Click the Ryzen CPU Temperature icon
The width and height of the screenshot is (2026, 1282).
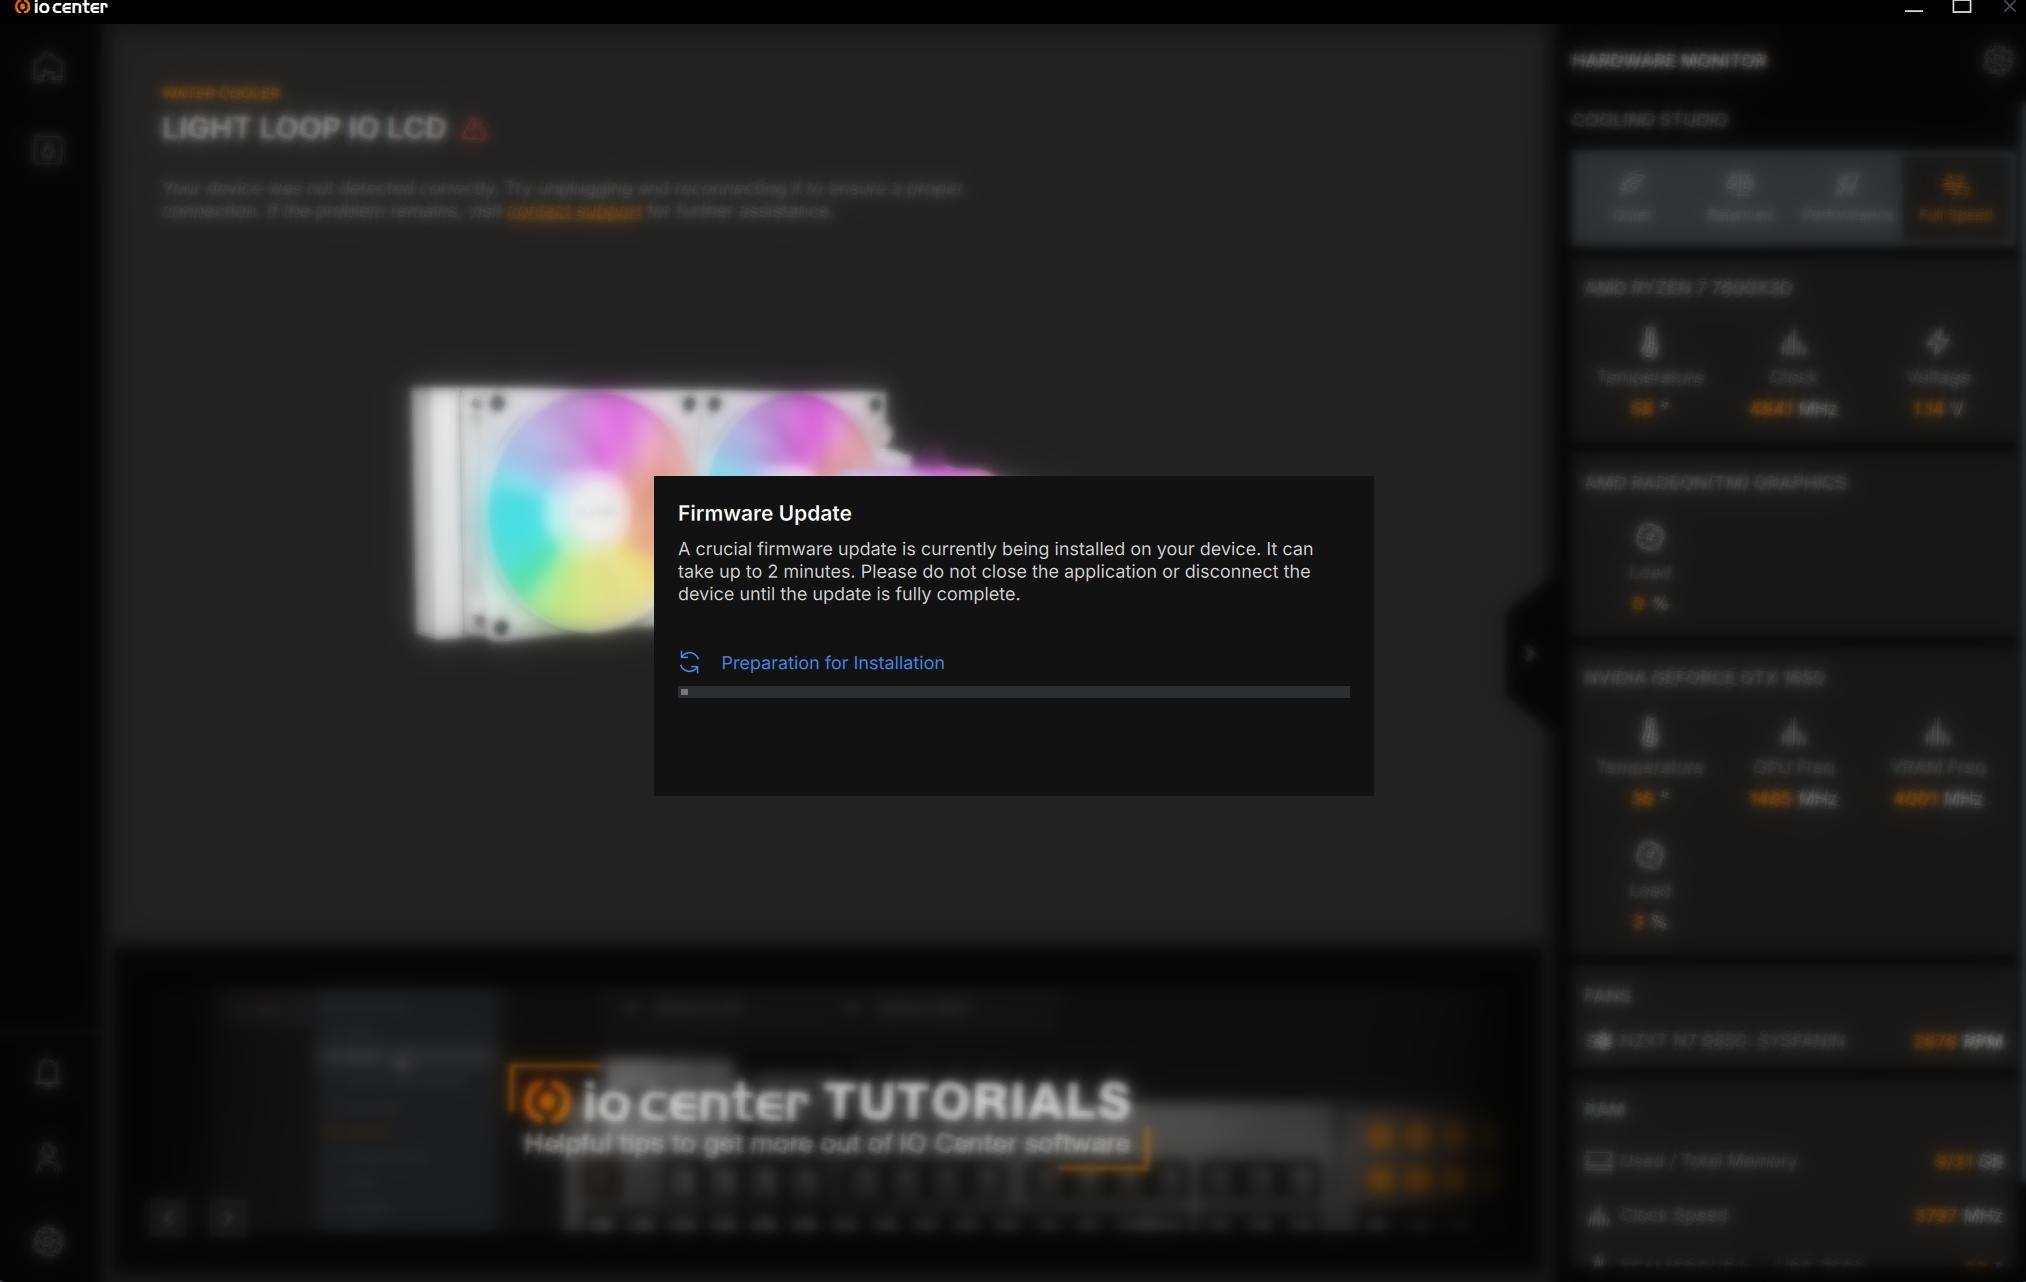pyautogui.click(x=1649, y=343)
